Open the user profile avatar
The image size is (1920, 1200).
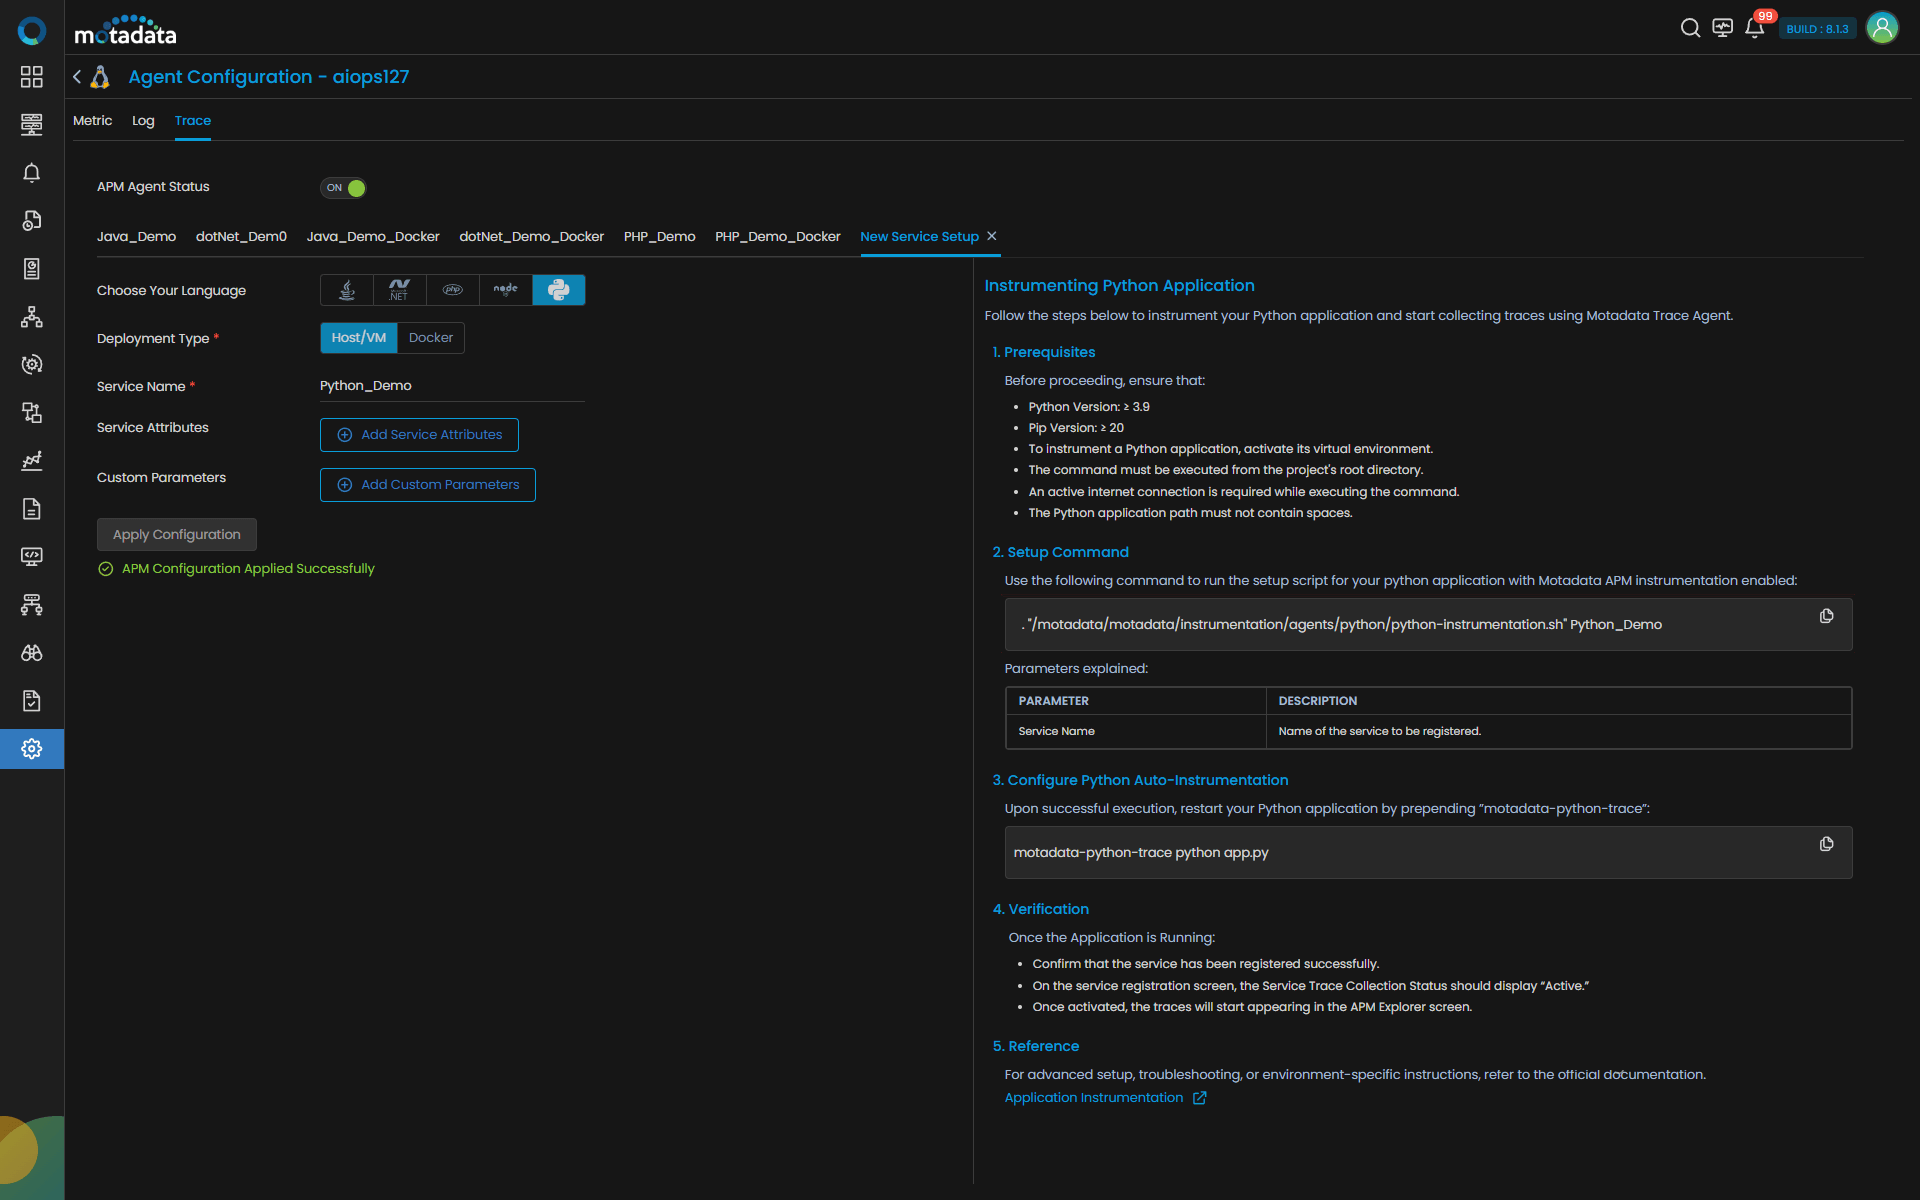(1882, 28)
